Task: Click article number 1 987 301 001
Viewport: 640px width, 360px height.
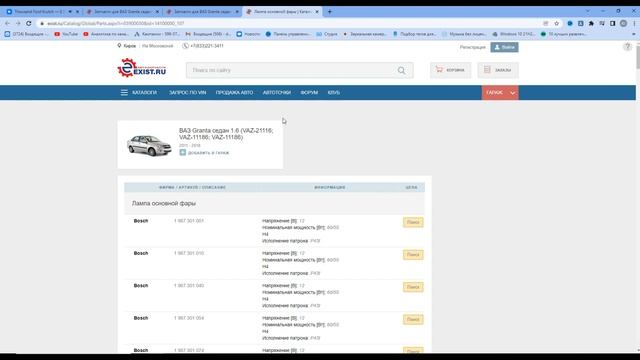Action: click(x=189, y=221)
